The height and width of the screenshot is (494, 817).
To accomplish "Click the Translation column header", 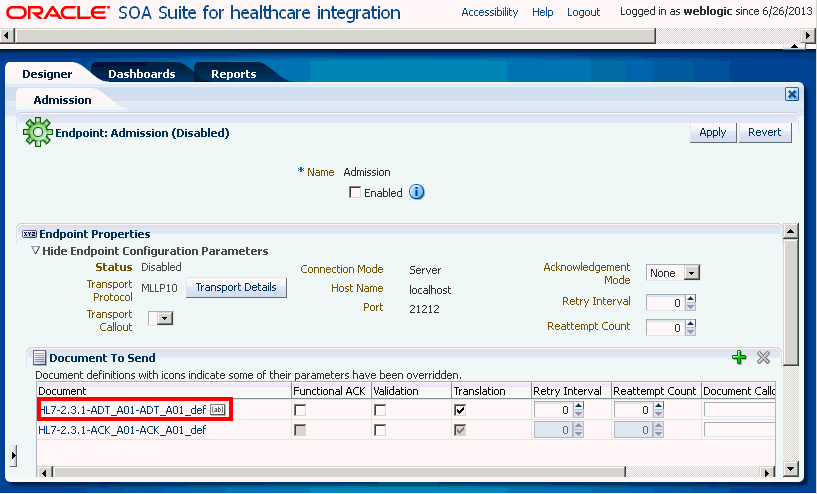I will pos(491,391).
